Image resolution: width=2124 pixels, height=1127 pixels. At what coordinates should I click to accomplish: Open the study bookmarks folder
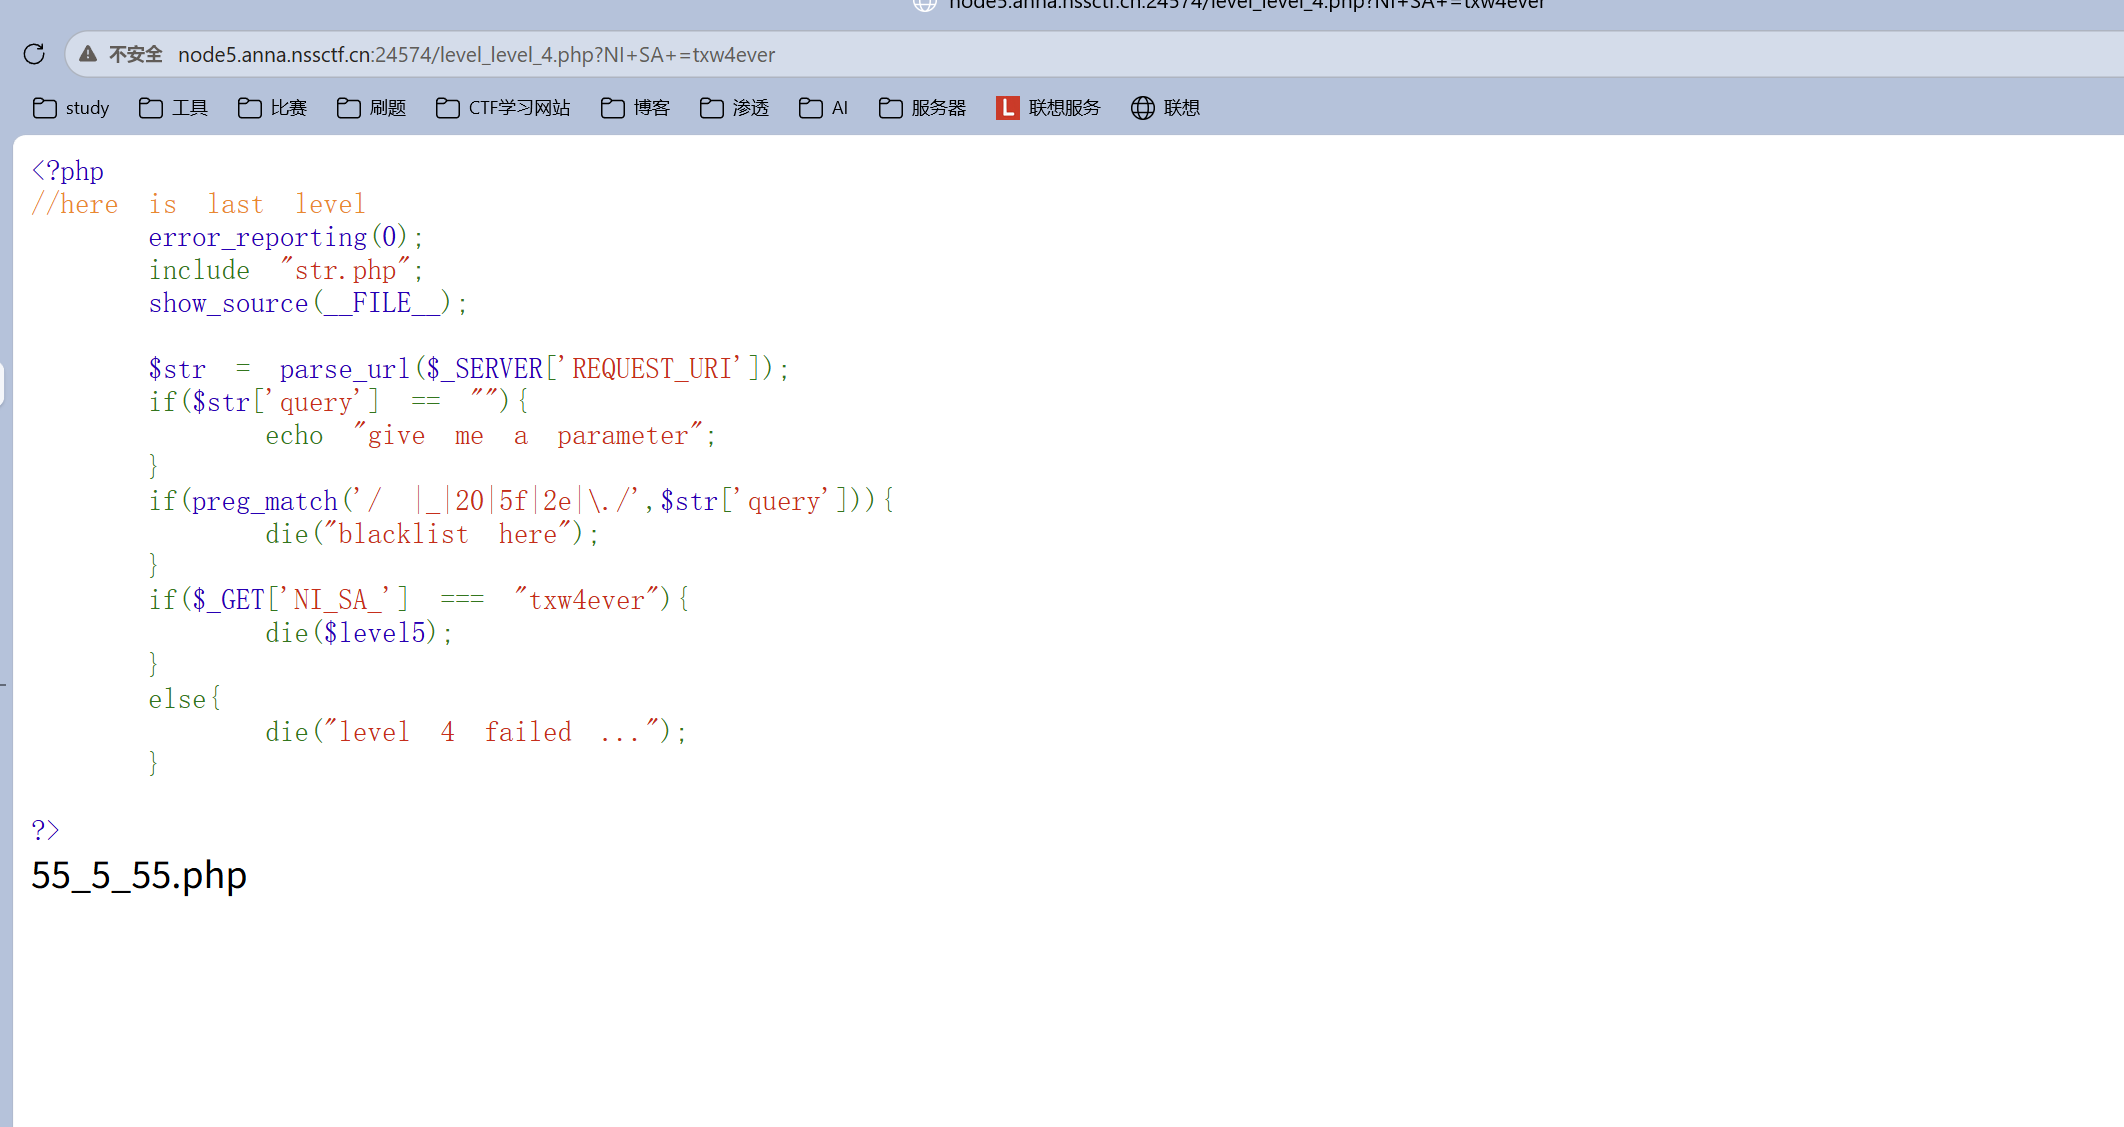coord(71,108)
